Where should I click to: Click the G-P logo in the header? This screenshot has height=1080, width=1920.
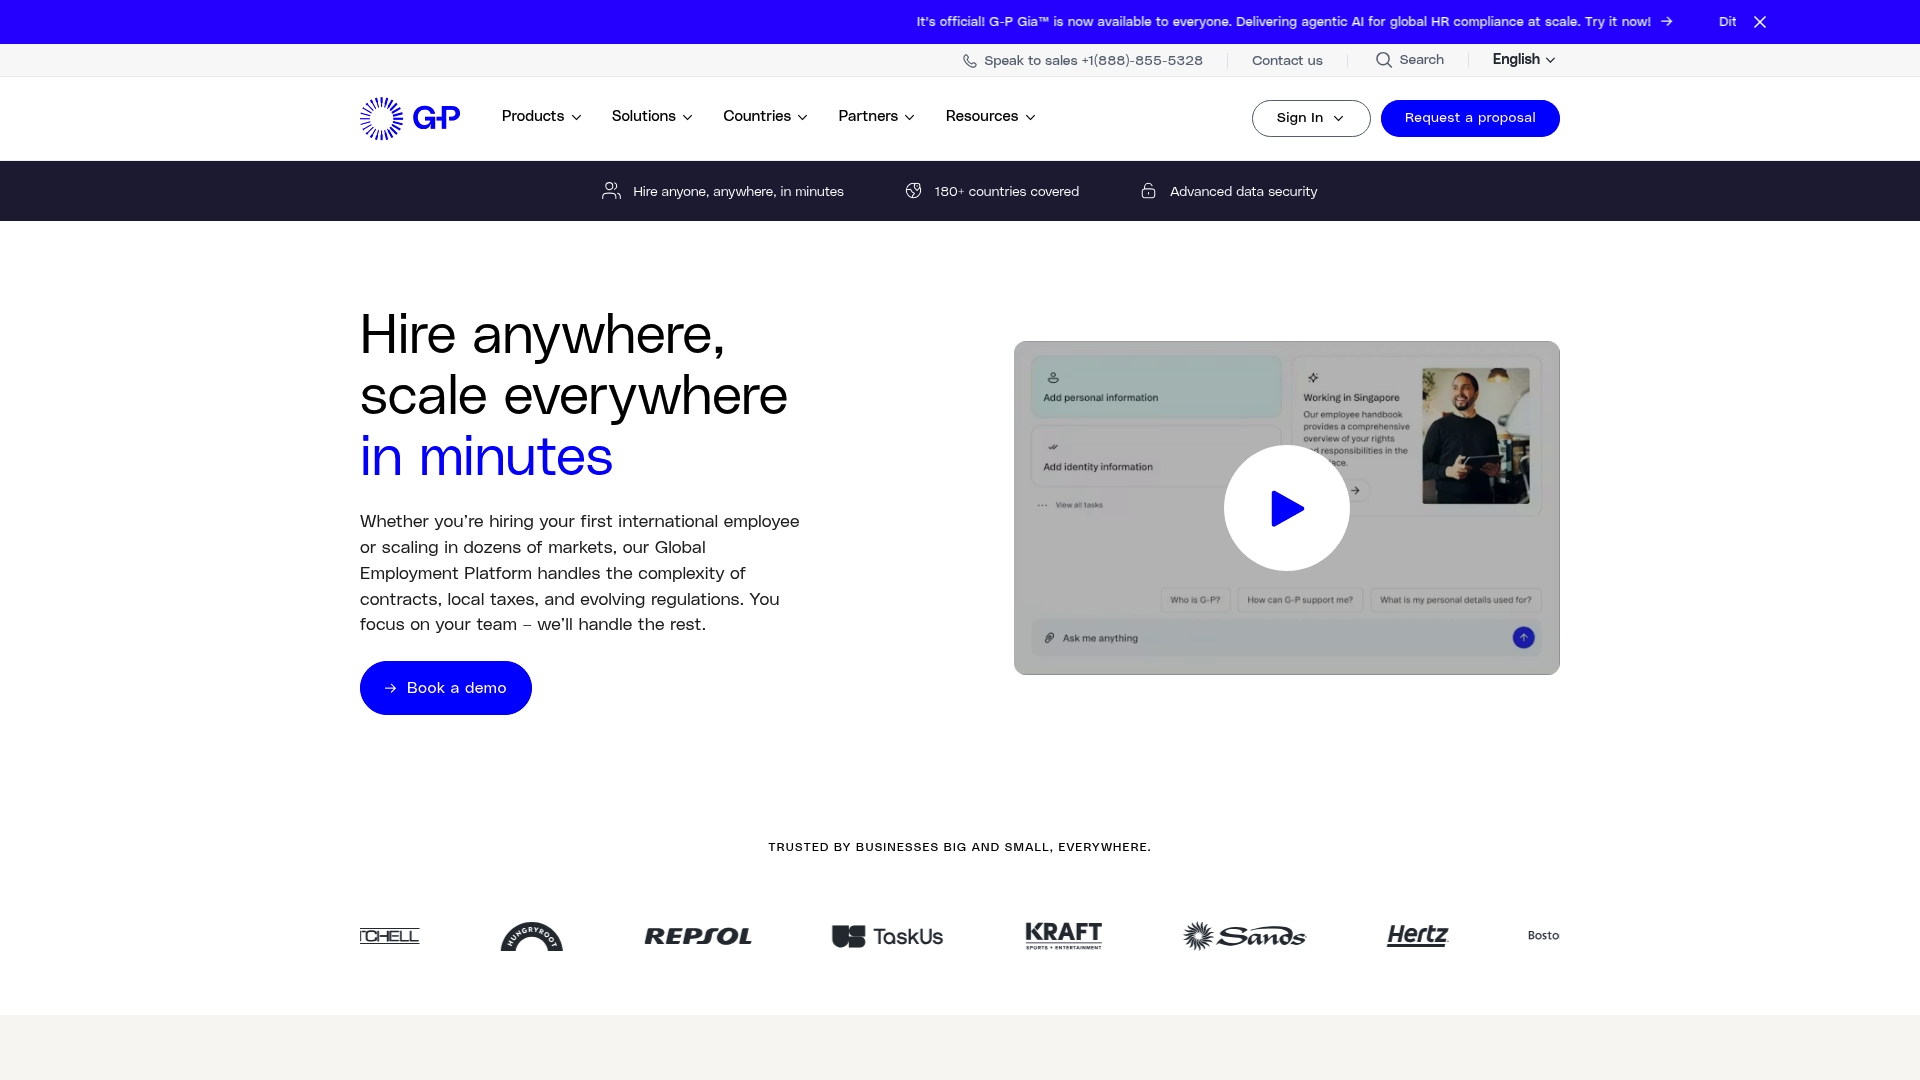[410, 118]
